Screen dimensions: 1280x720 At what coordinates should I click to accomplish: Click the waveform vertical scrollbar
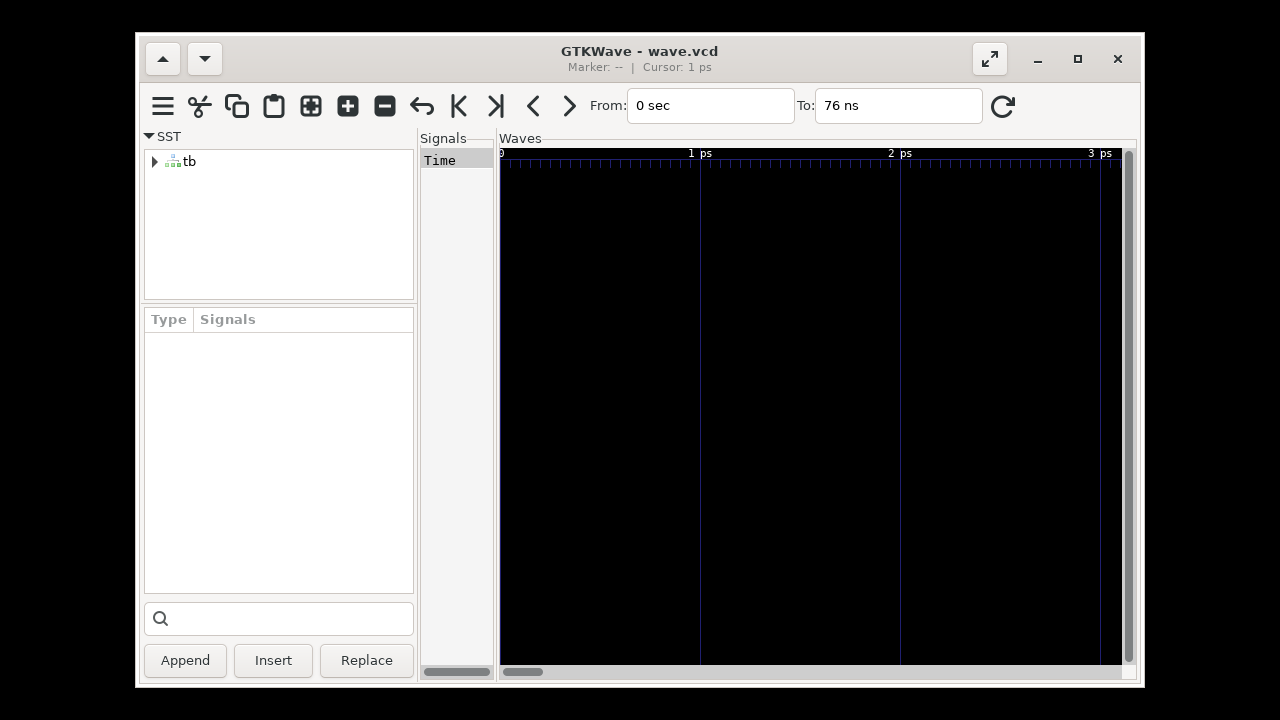[1129, 406]
